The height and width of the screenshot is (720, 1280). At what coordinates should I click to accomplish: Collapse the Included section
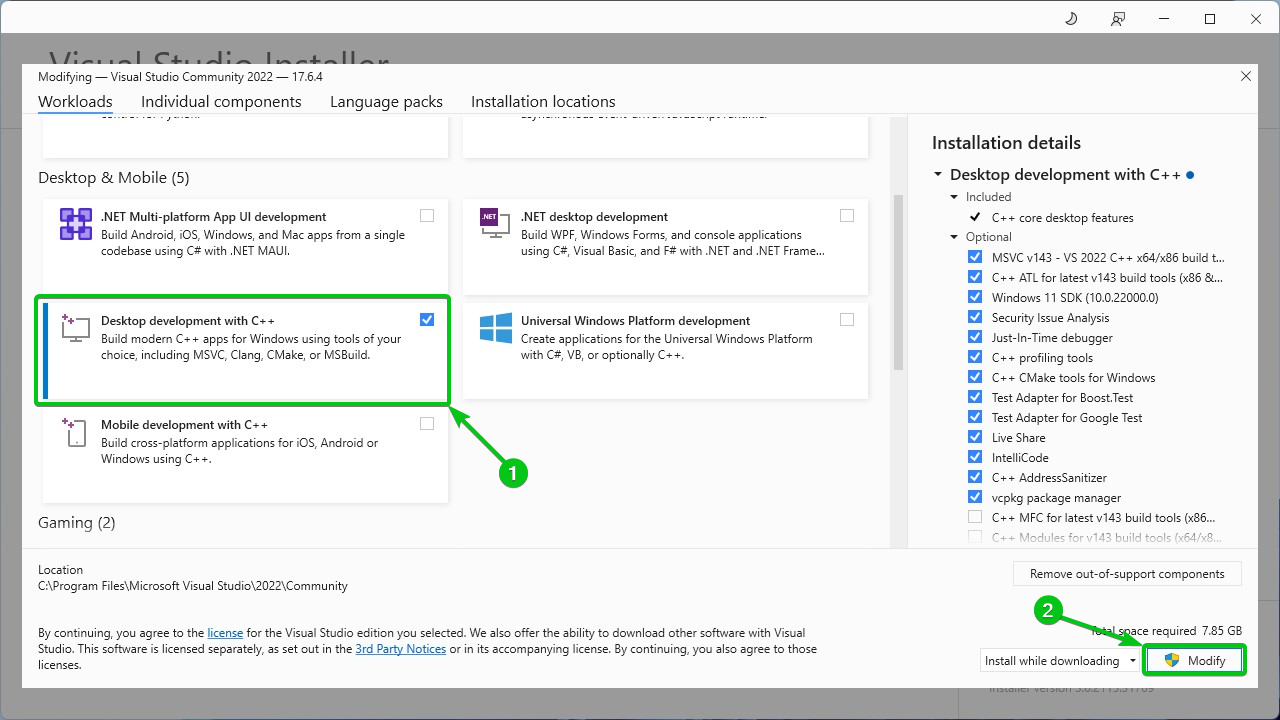955,197
